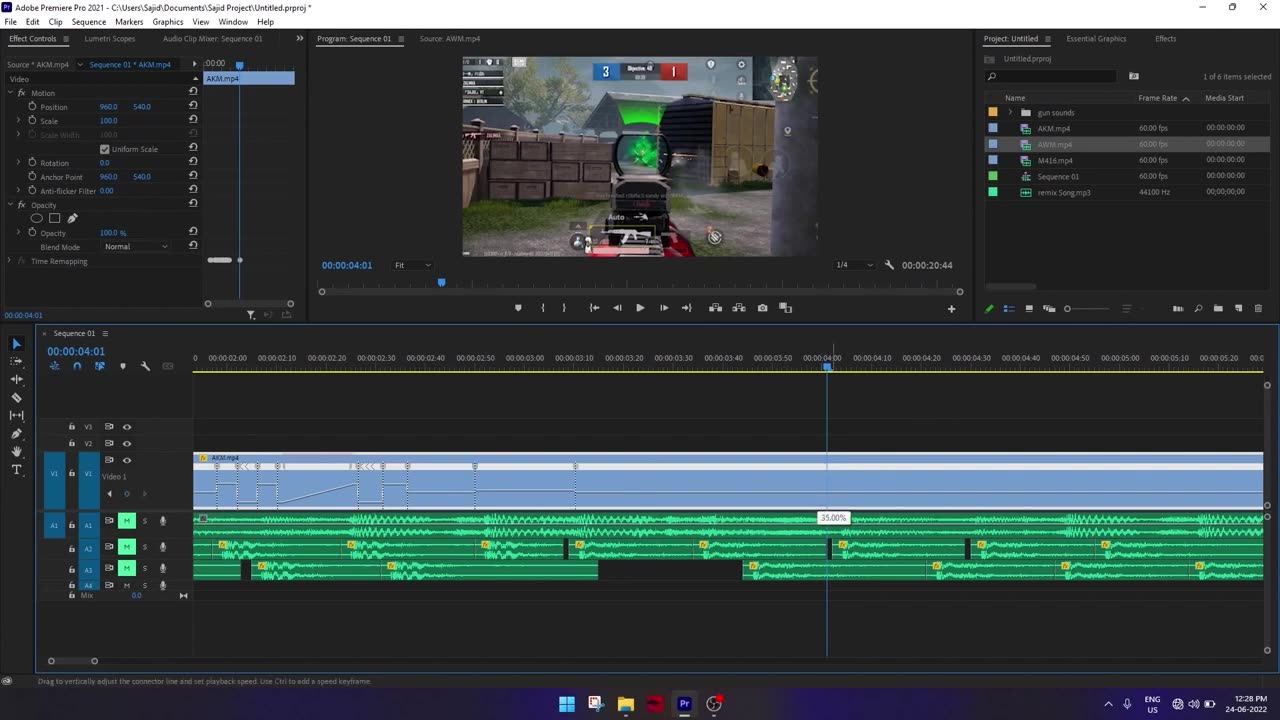Toggle V2 track output eye
Viewport: 1280px width, 720px height.
tap(127, 443)
